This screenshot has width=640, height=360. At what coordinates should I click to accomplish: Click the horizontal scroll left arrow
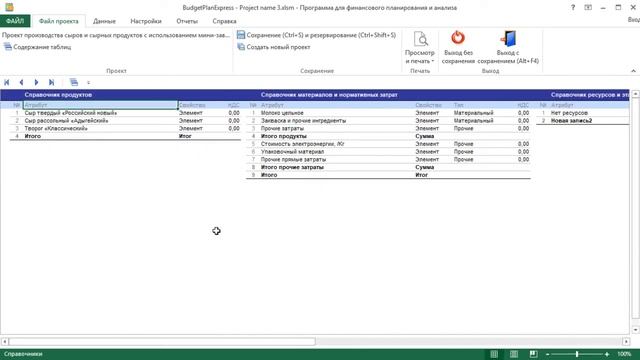(x=4, y=341)
